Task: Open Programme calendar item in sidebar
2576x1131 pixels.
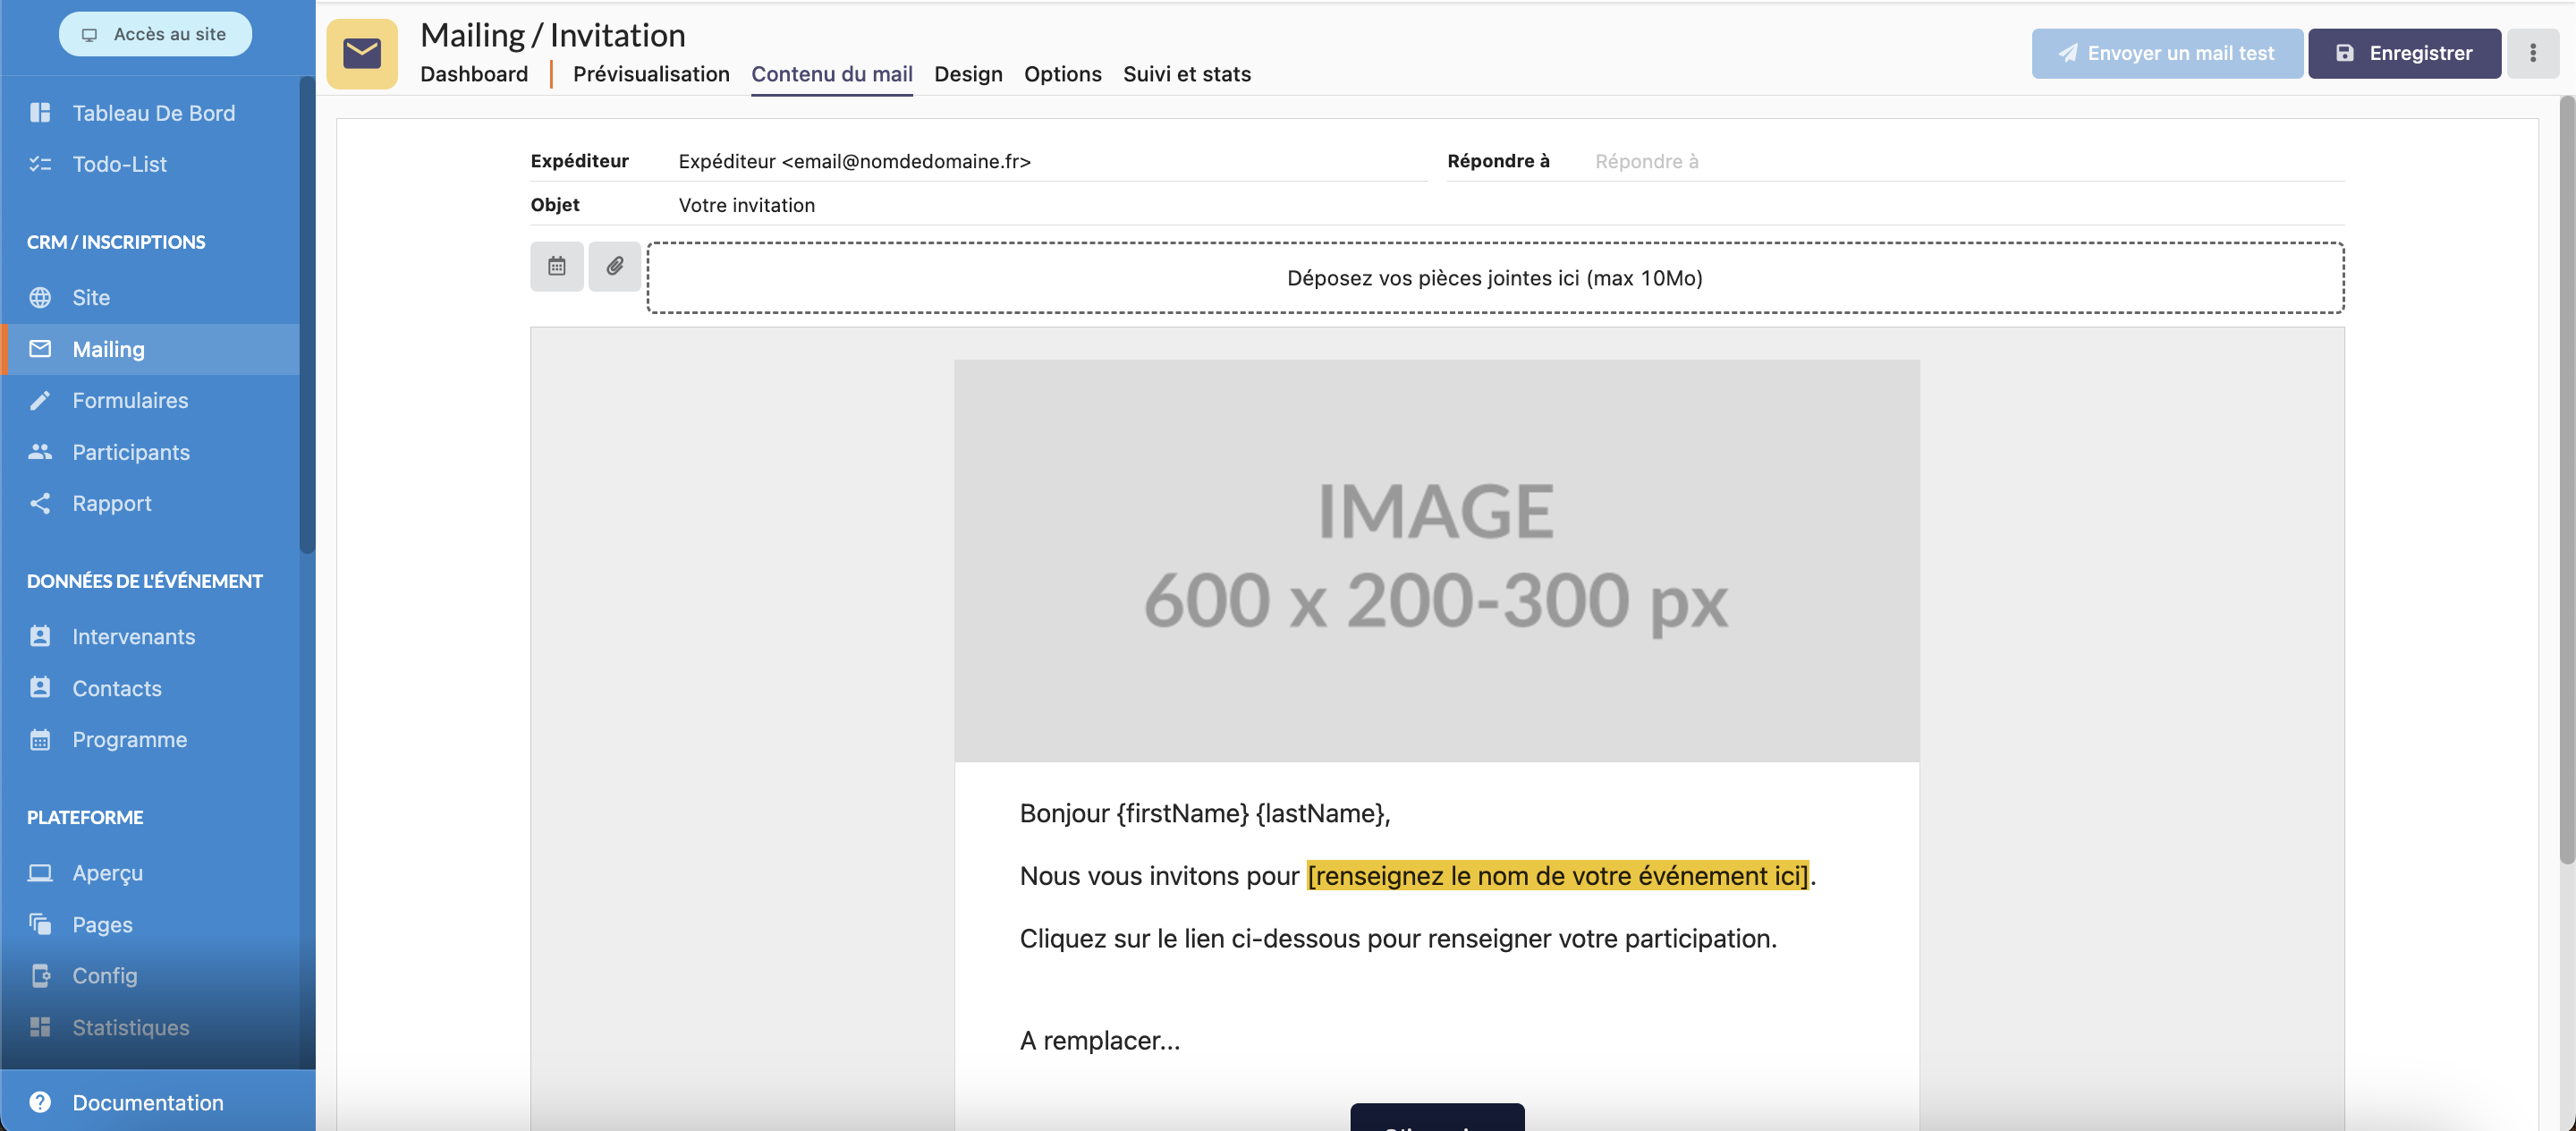Action: pyautogui.click(x=129, y=739)
